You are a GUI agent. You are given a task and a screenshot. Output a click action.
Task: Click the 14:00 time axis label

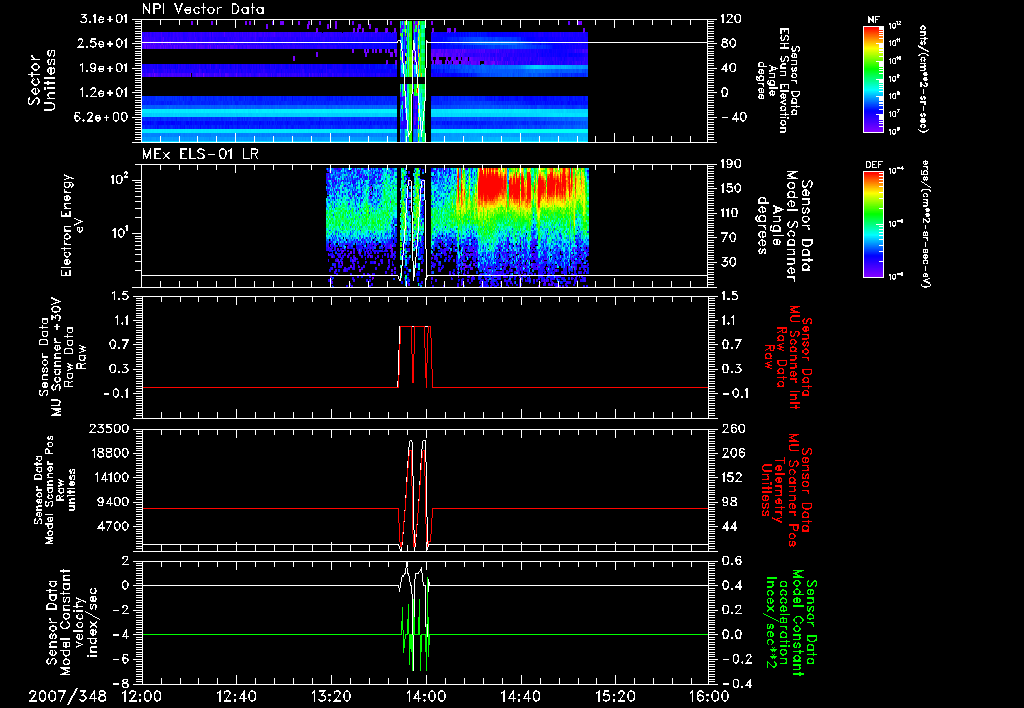(426, 696)
